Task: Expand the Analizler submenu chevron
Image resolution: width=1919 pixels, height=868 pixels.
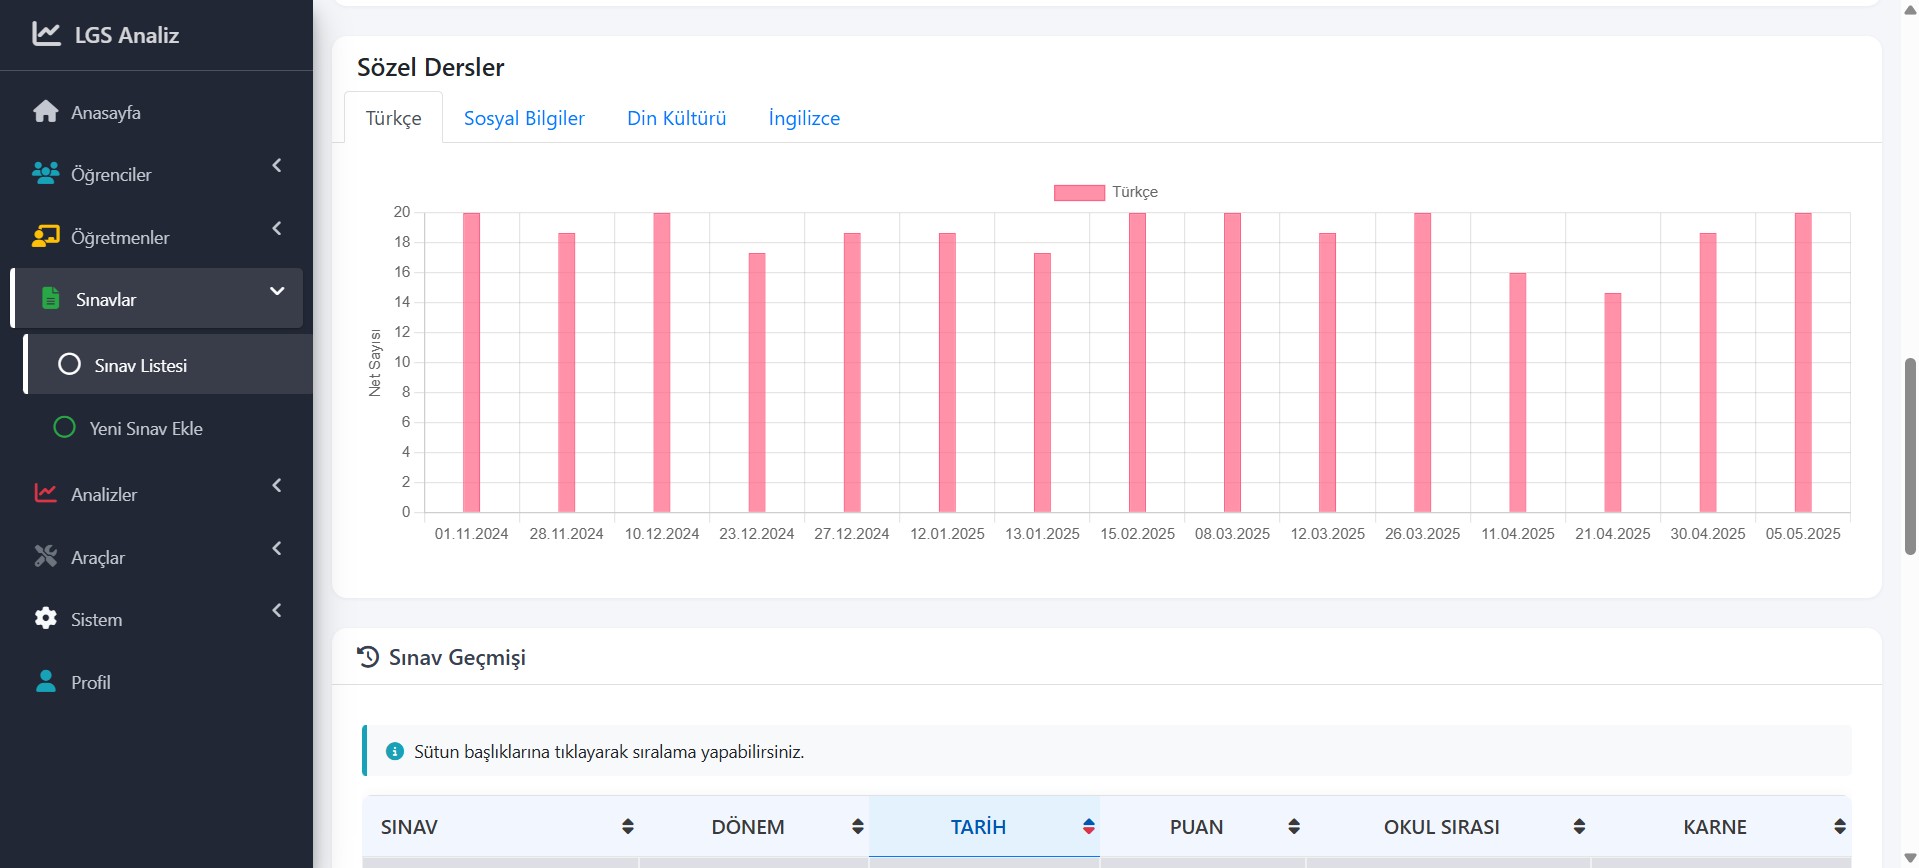Action: coord(277,486)
